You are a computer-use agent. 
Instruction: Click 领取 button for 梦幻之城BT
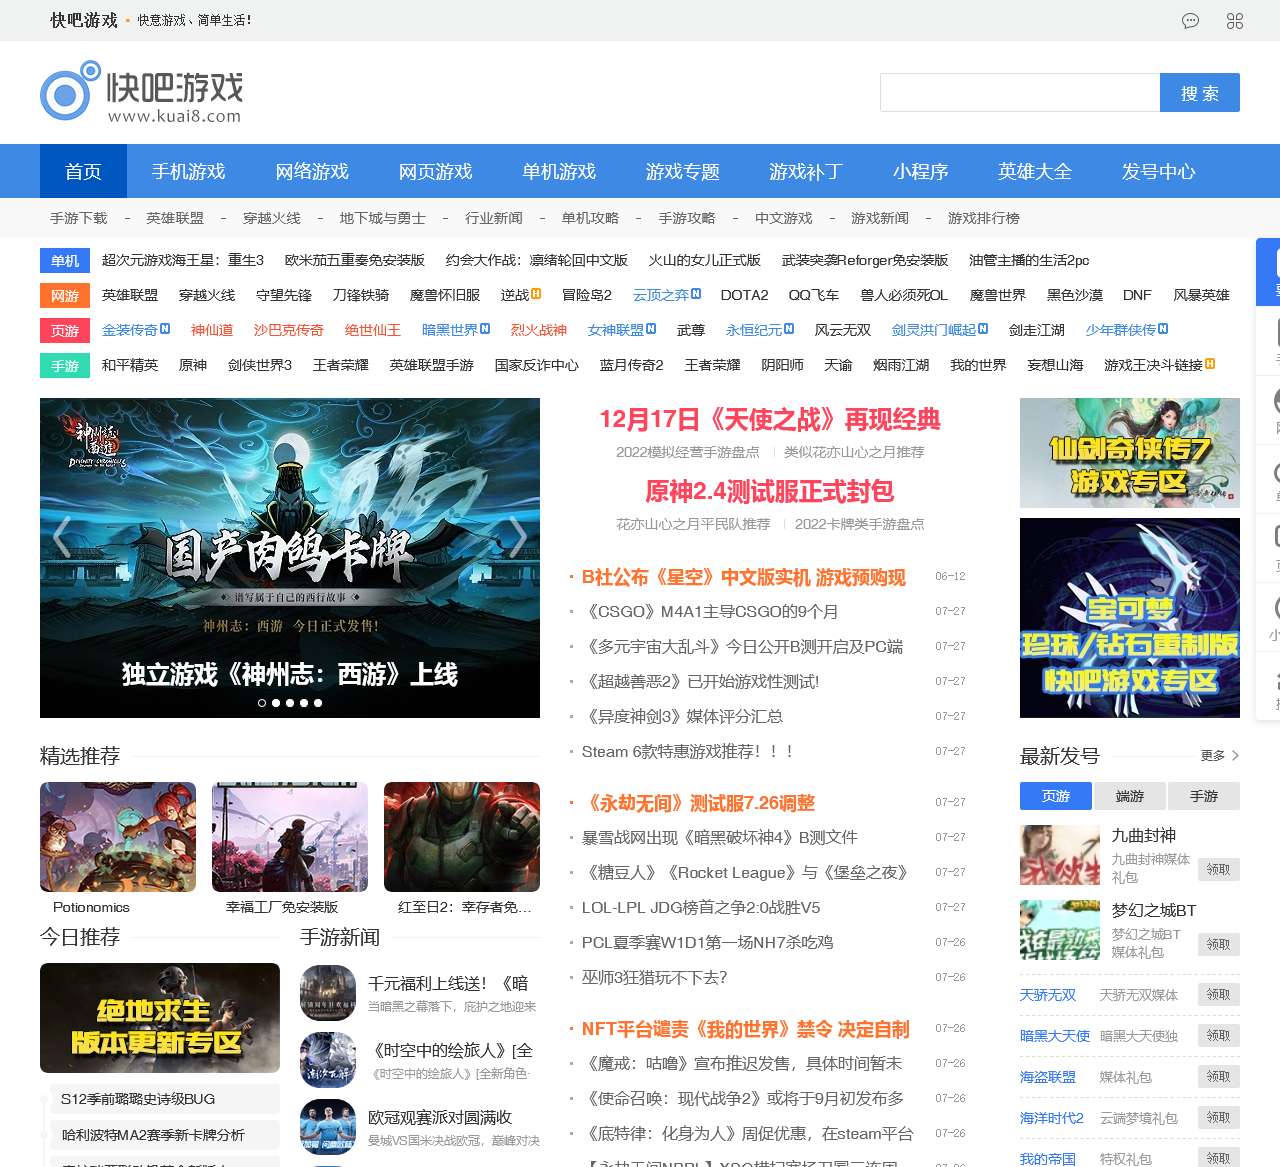click(x=1219, y=944)
